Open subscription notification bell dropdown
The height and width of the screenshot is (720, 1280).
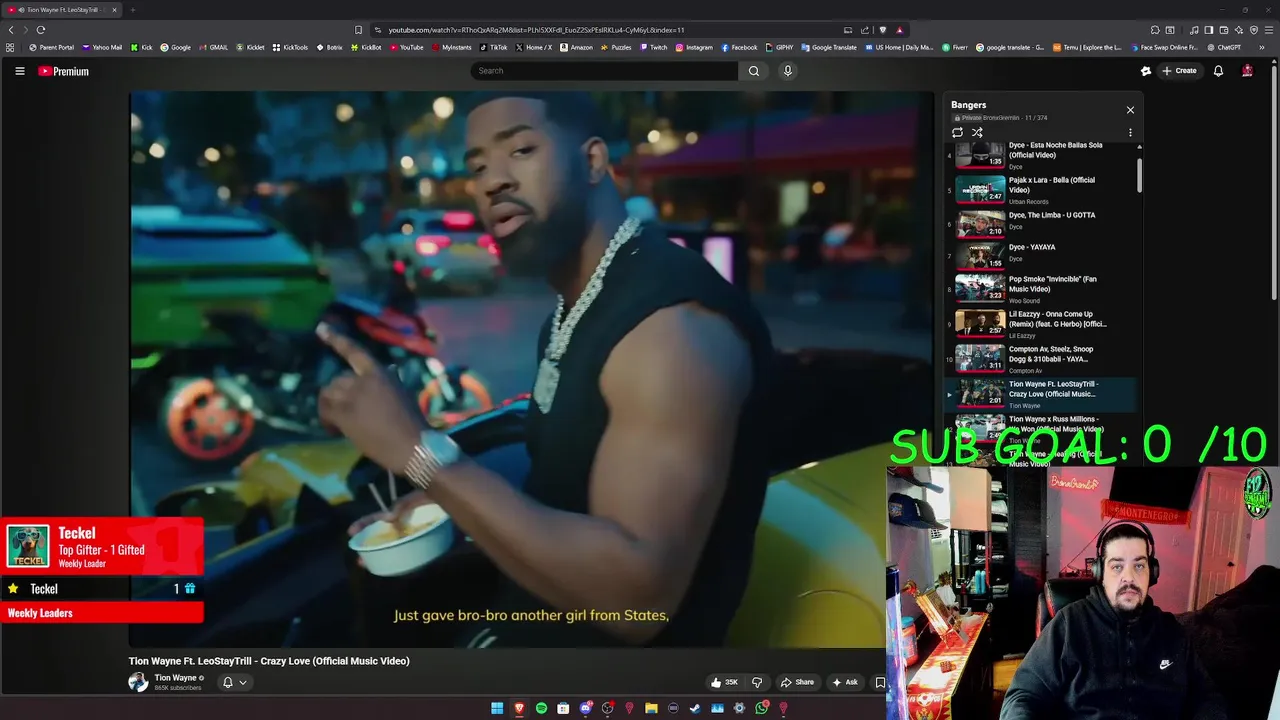[234, 682]
